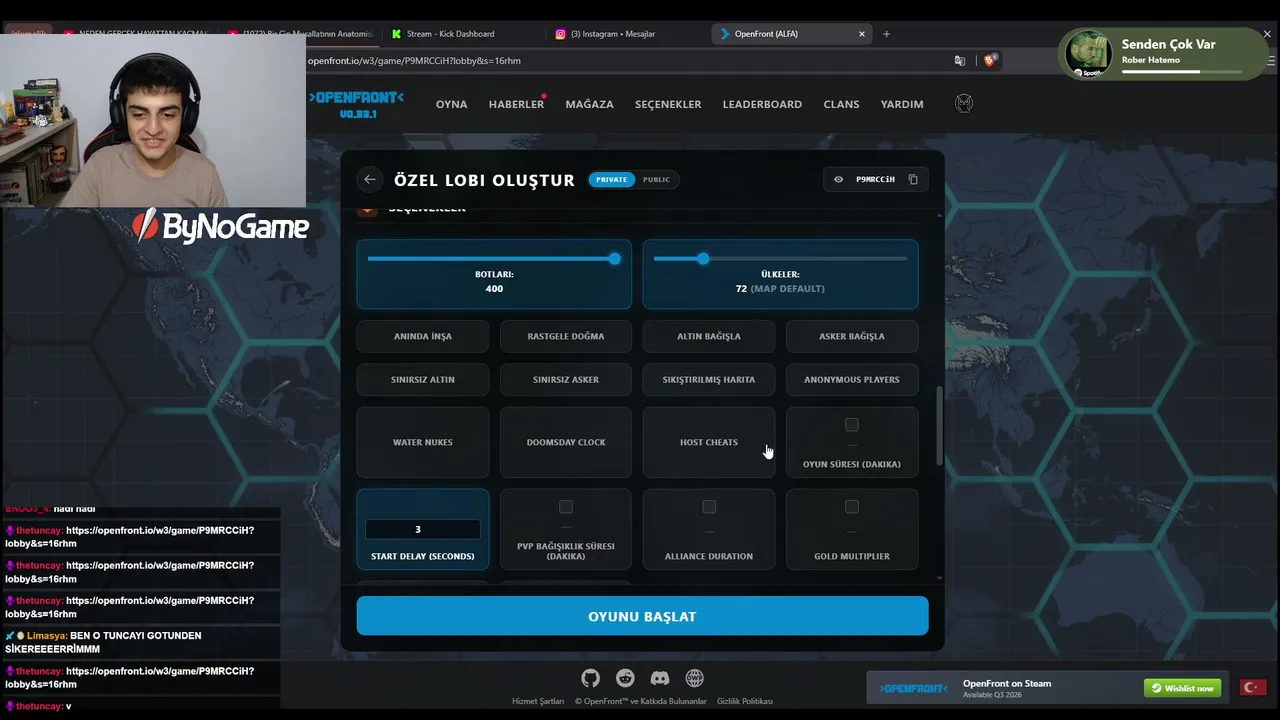The height and width of the screenshot is (720, 1280).
Task: Toggle HOST CHEATS option
Action: click(x=709, y=442)
